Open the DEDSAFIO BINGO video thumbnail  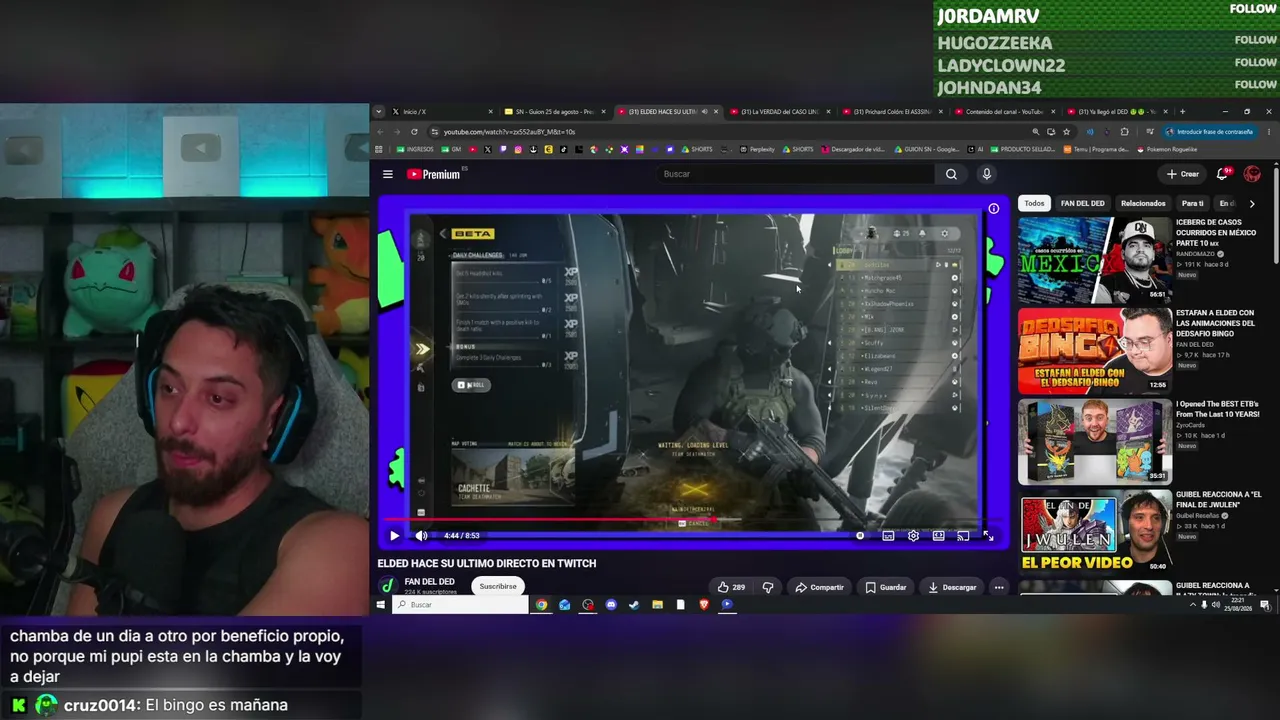[1095, 350]
